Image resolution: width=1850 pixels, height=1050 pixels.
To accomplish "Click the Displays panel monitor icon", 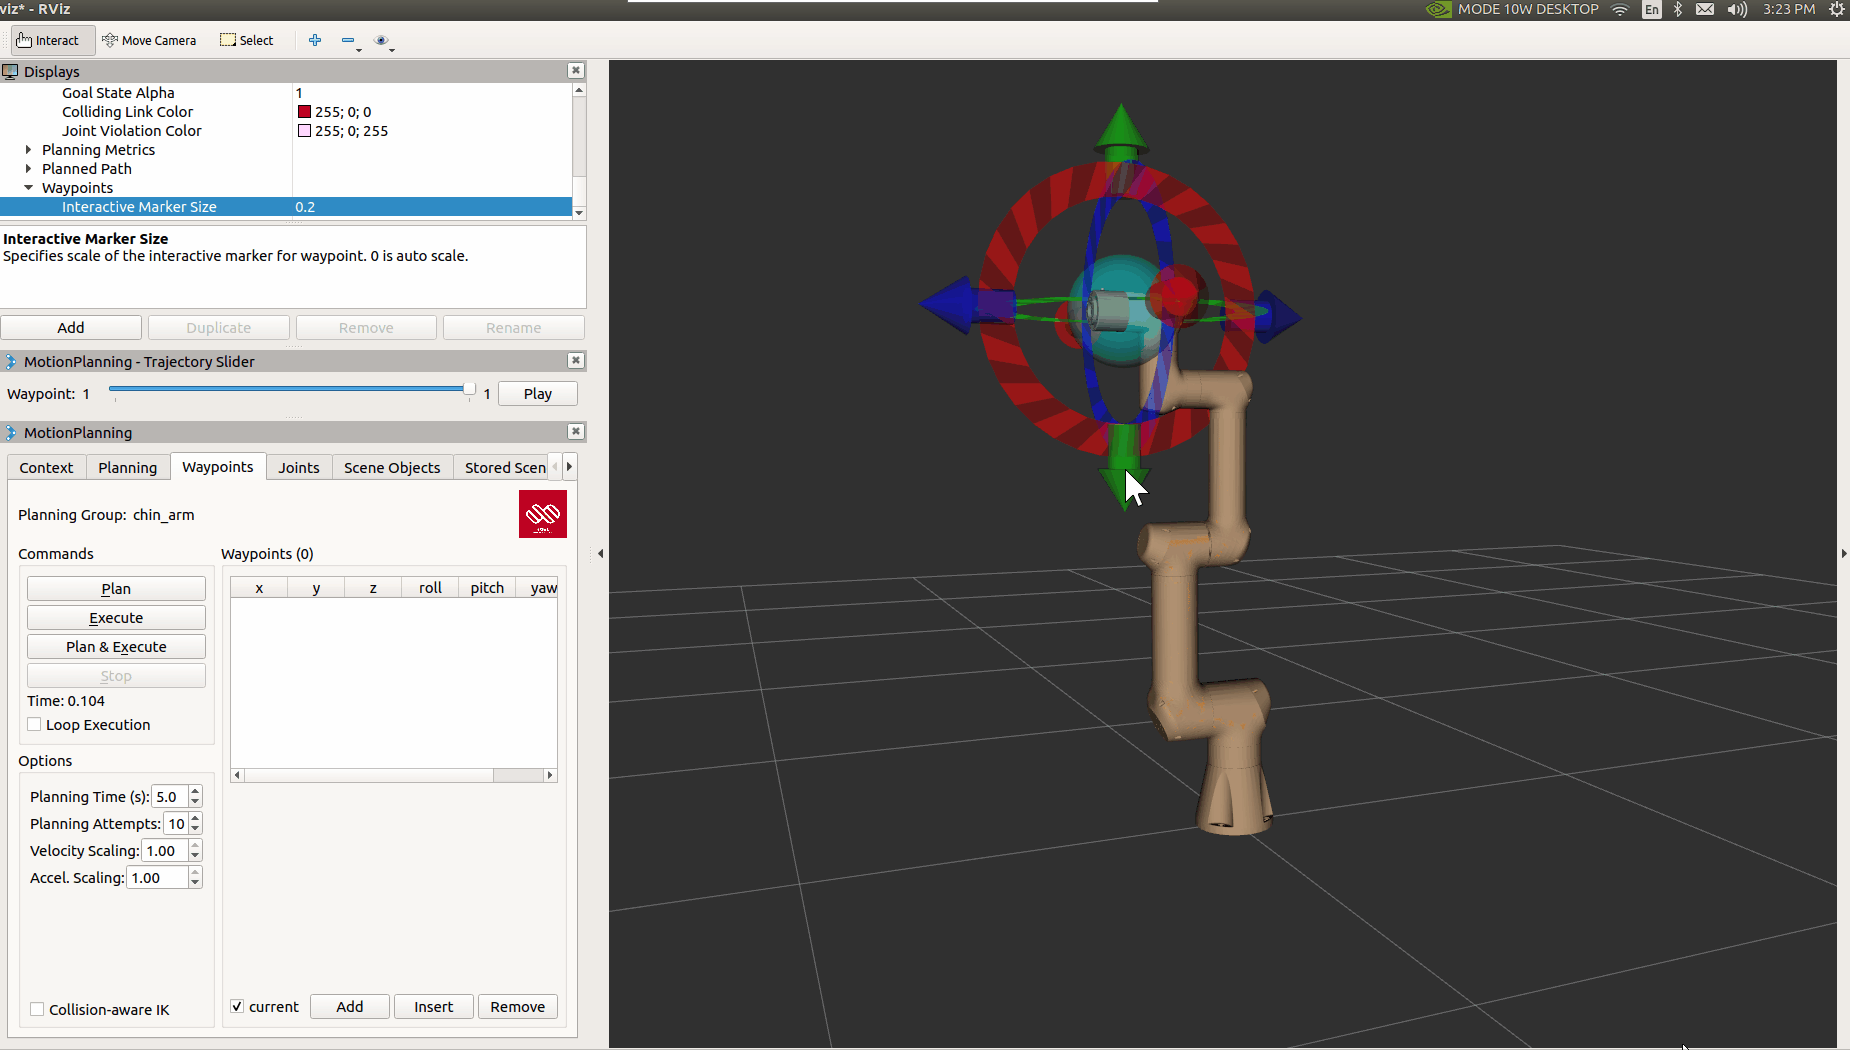I will (11, 71).
